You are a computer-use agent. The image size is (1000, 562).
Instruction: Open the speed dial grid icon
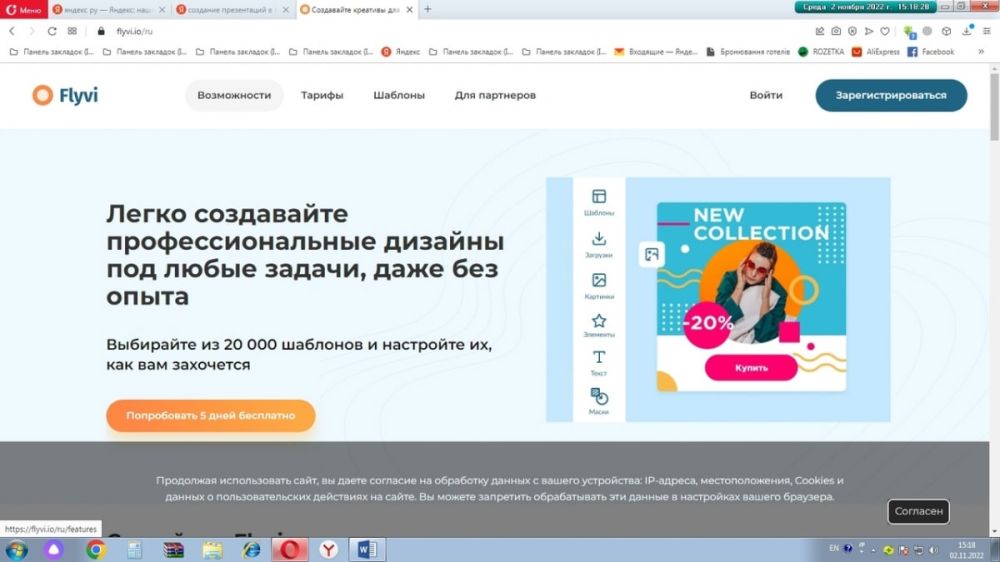point(72,31)
